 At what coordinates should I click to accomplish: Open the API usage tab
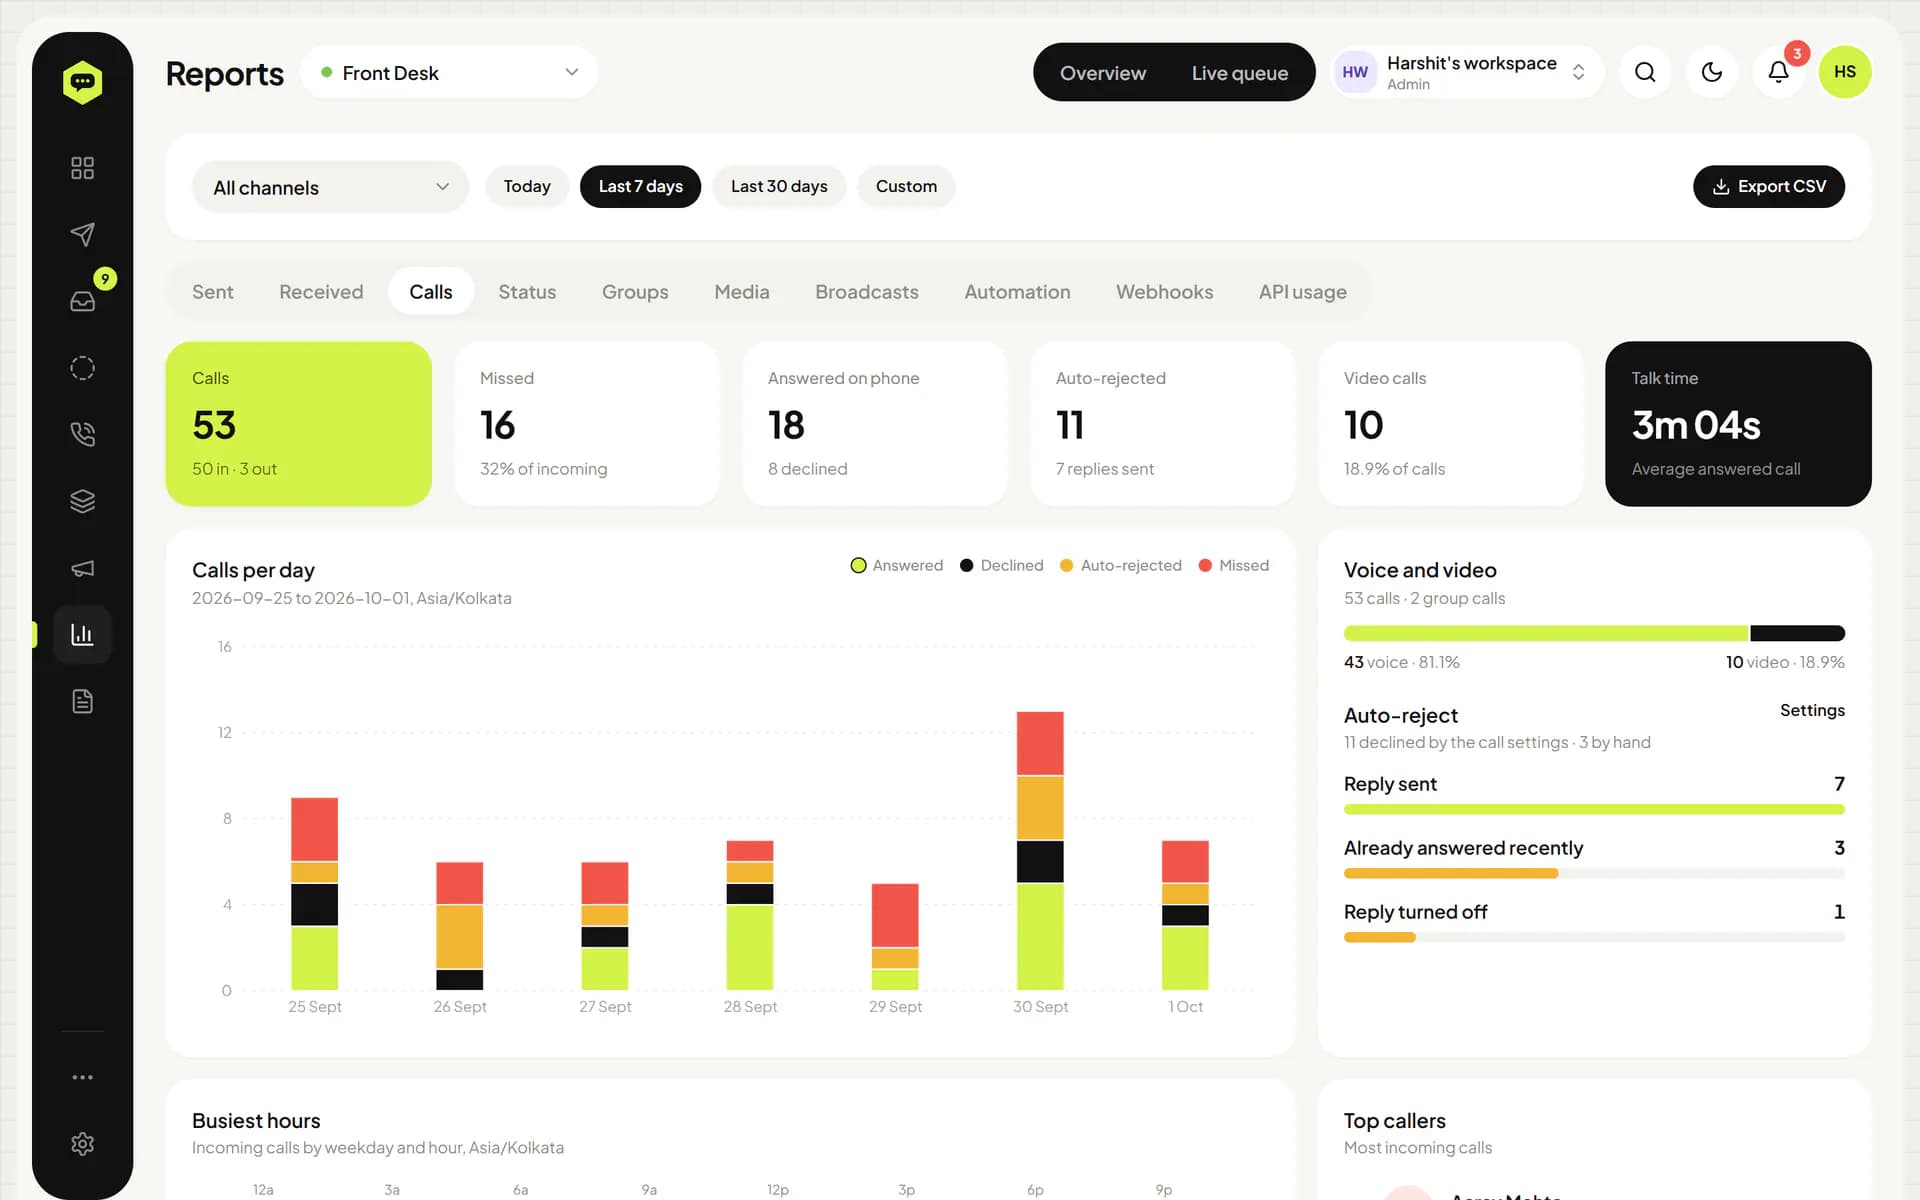(x=1303, y=292)
